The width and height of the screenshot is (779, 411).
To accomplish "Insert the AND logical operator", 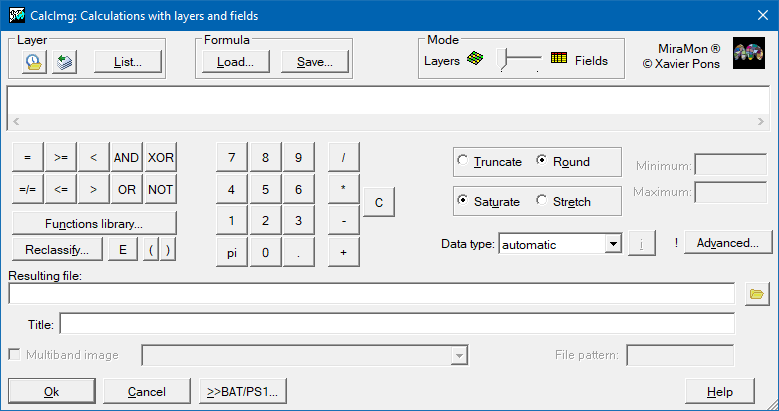I will (126, 158).
